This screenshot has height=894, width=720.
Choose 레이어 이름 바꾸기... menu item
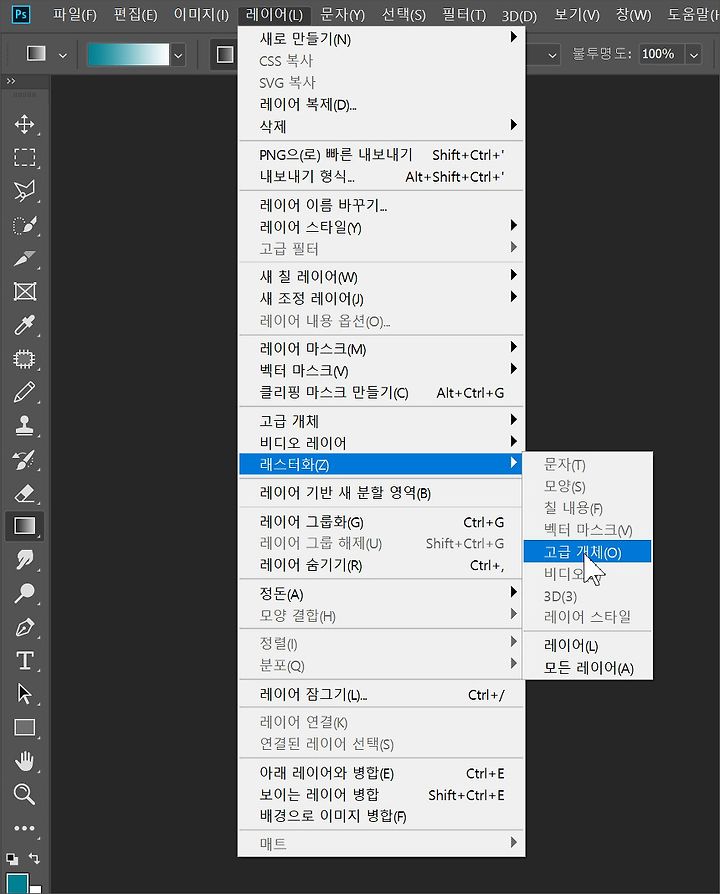point(381,205)
